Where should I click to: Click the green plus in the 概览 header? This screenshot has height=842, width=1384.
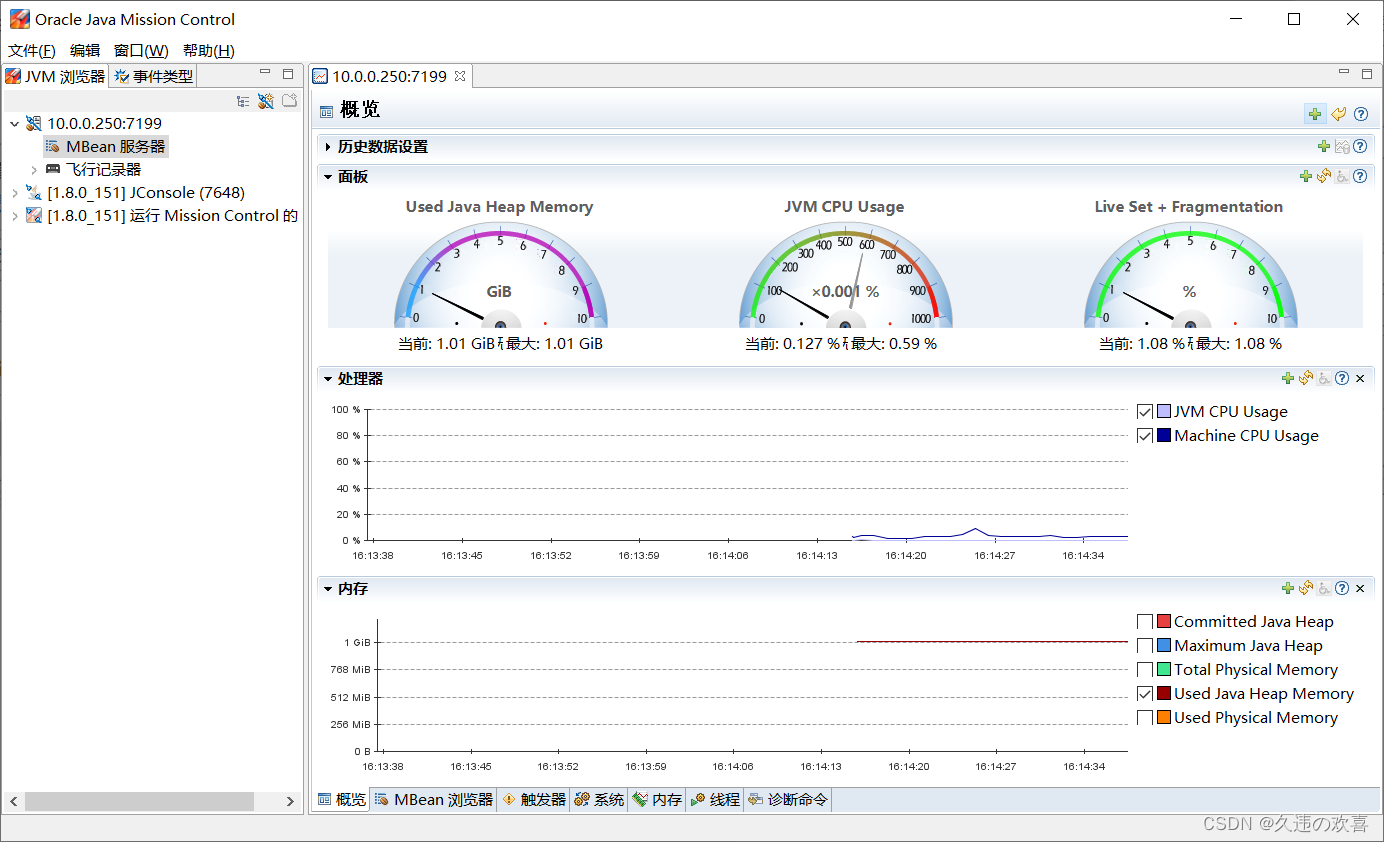point(1315,114)
